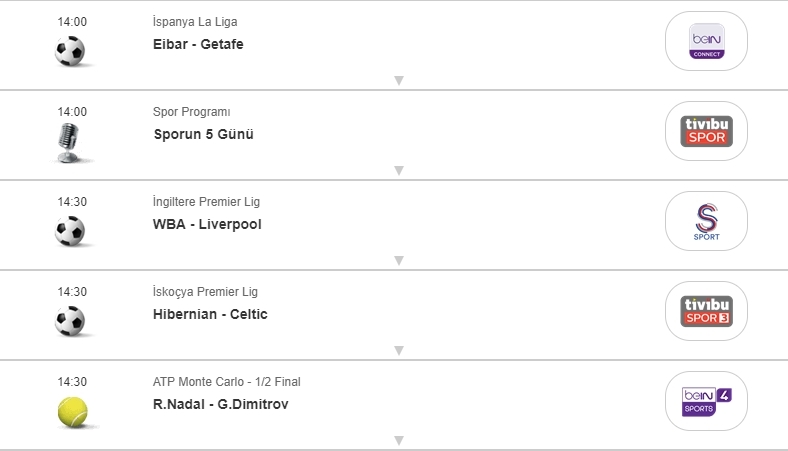
Task: Click the soccer ball icon beside Hibernian - Celtic
Action: 70,321
